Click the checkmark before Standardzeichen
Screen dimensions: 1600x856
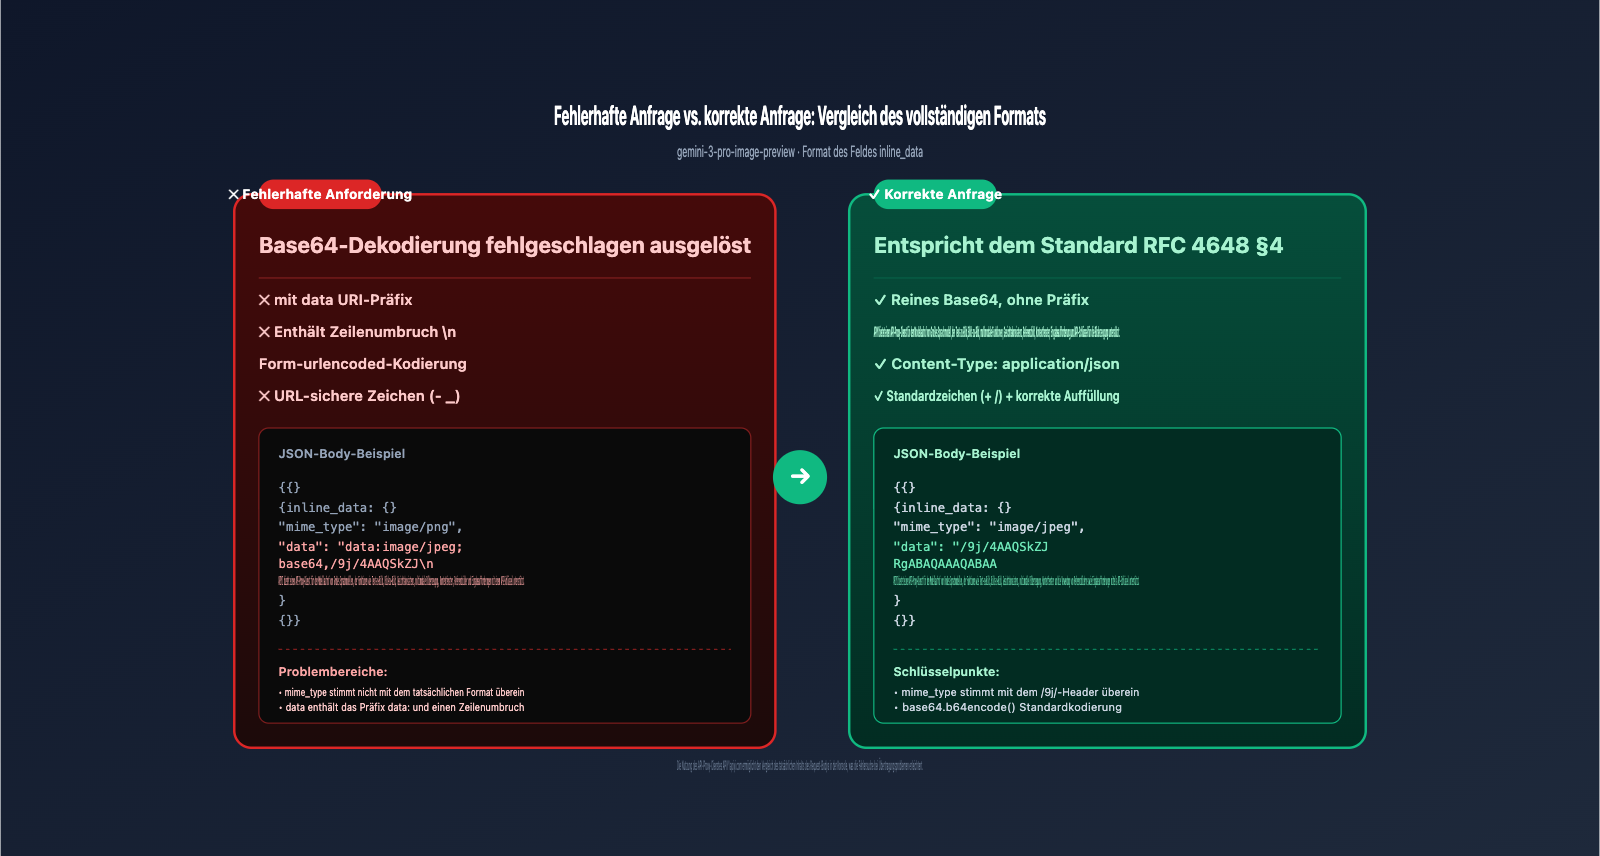click(x=879, y=396)
